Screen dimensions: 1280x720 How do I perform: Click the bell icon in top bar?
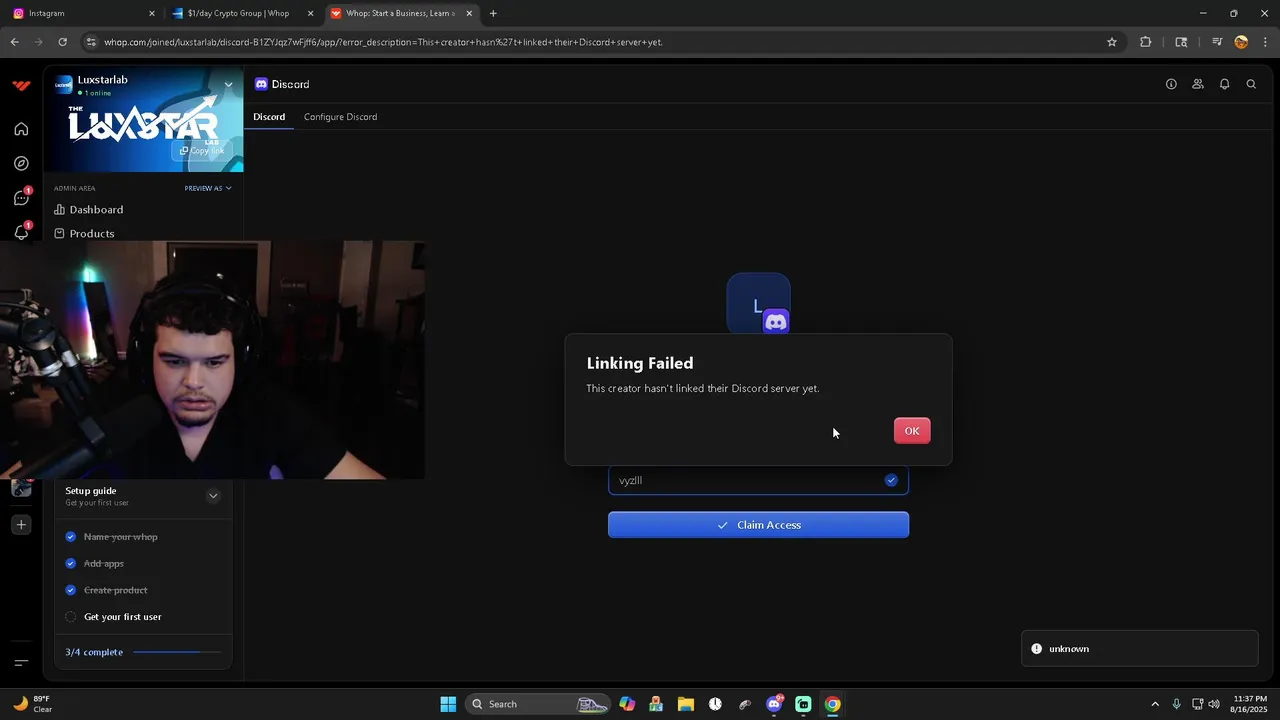pyautogui.click(x=1224, y=84)
